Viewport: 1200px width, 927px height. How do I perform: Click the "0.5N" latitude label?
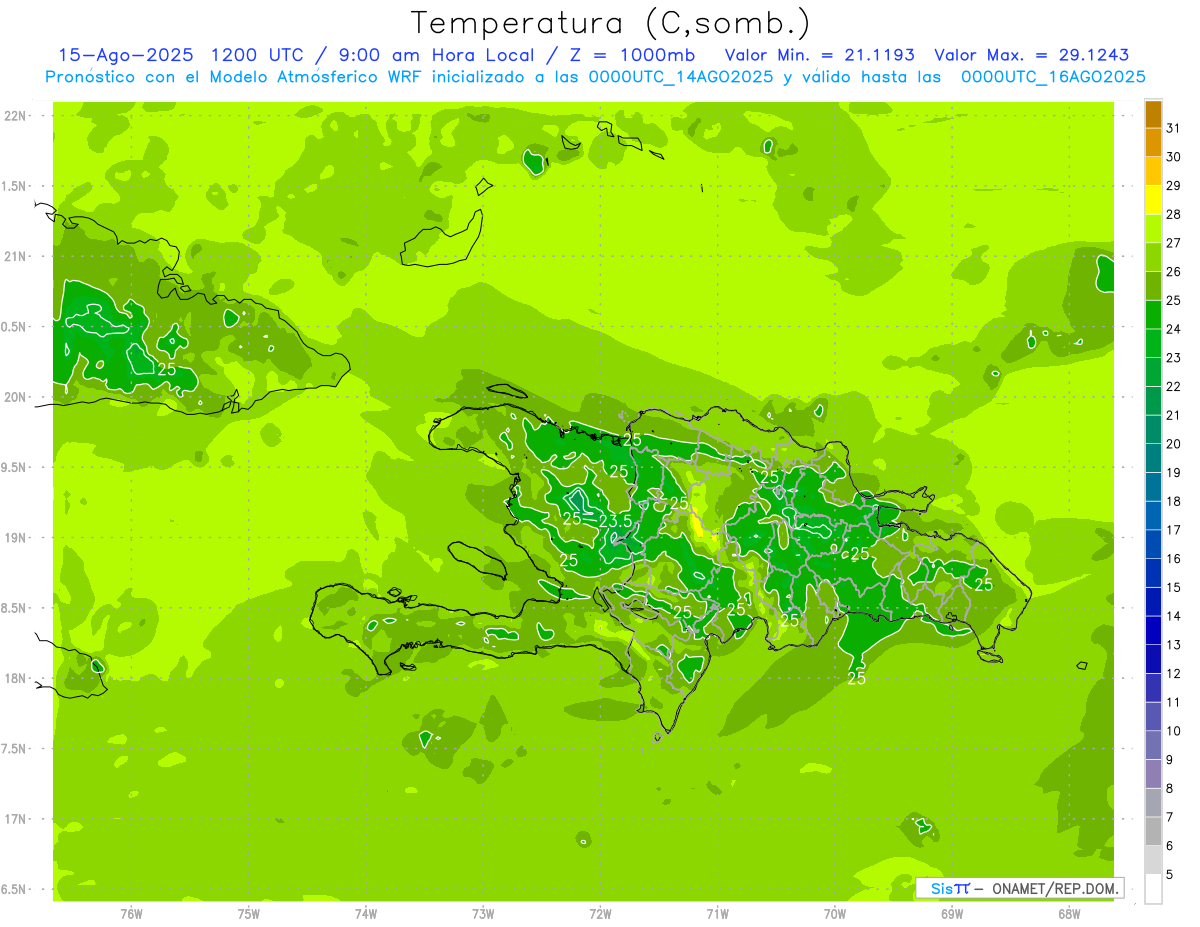[x=15, y=327]
